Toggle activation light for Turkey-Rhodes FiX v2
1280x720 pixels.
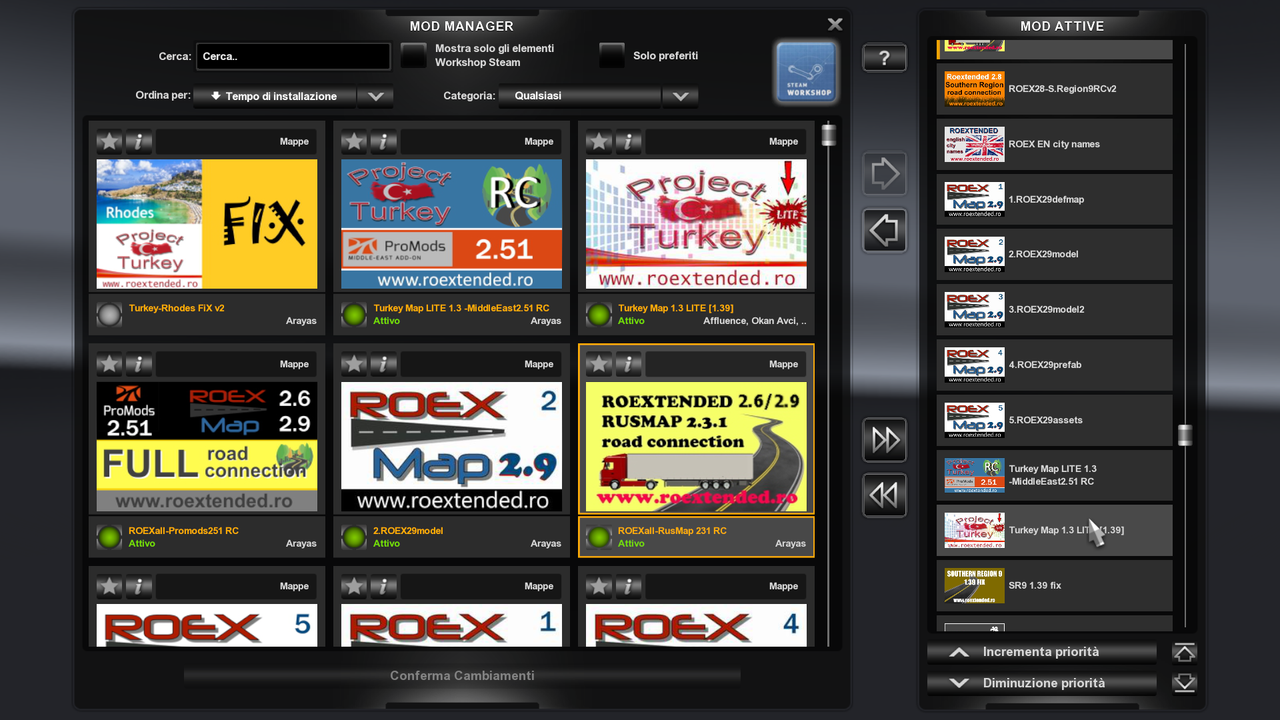click(109, 315)
